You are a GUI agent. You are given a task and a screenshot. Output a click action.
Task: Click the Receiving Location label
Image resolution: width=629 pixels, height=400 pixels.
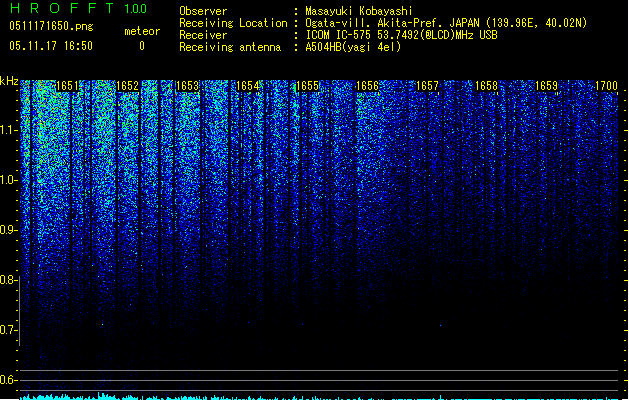pyautogui.click(x=233, y=23)
